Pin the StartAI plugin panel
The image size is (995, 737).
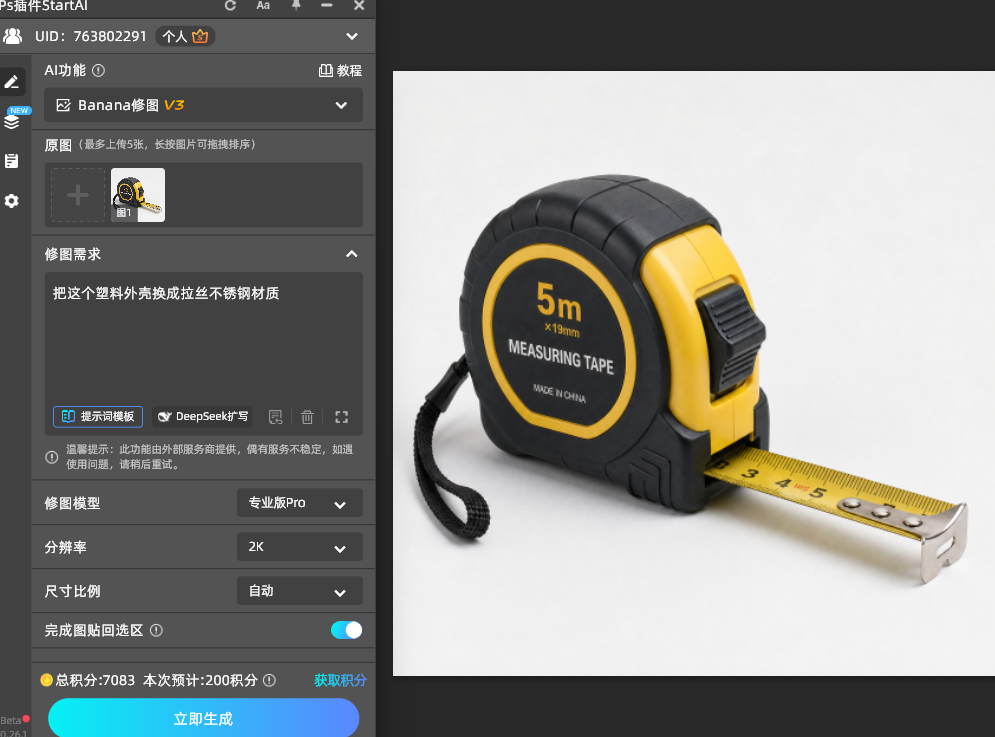click(296, 6)
